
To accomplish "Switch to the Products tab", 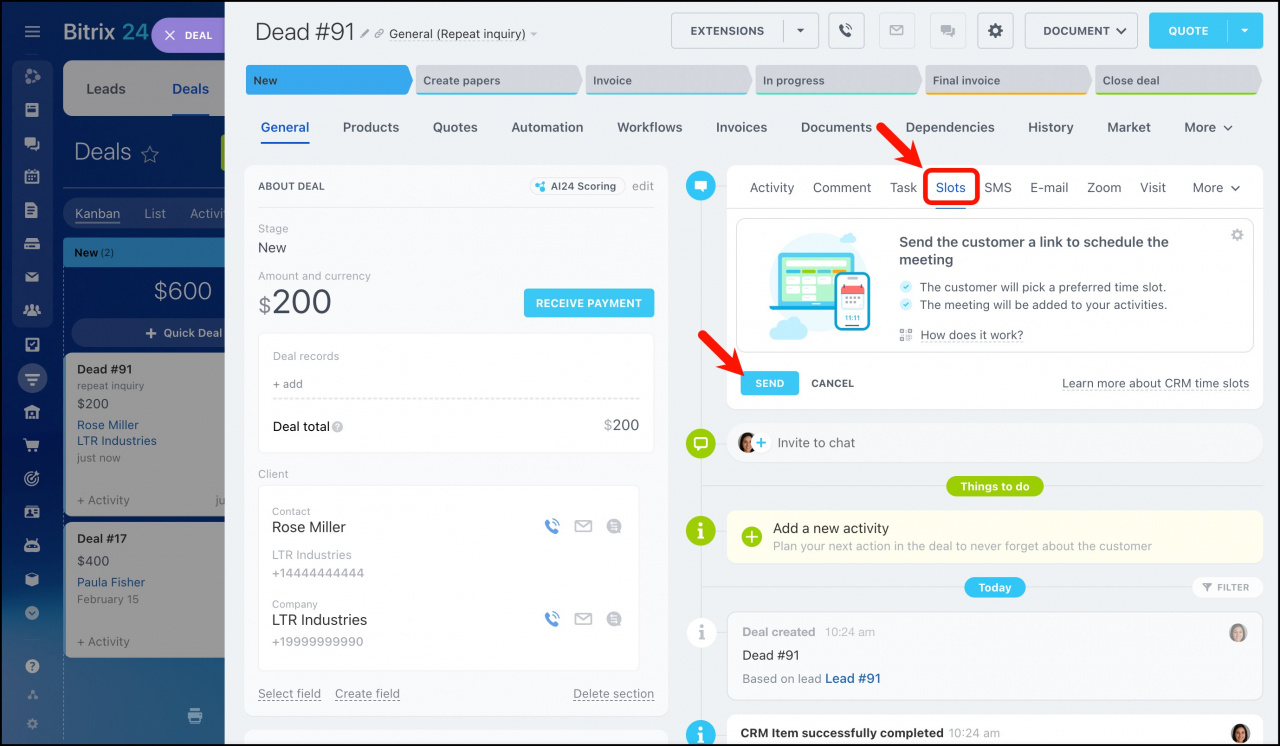I will pyautogui.click(x=371, y=127).
